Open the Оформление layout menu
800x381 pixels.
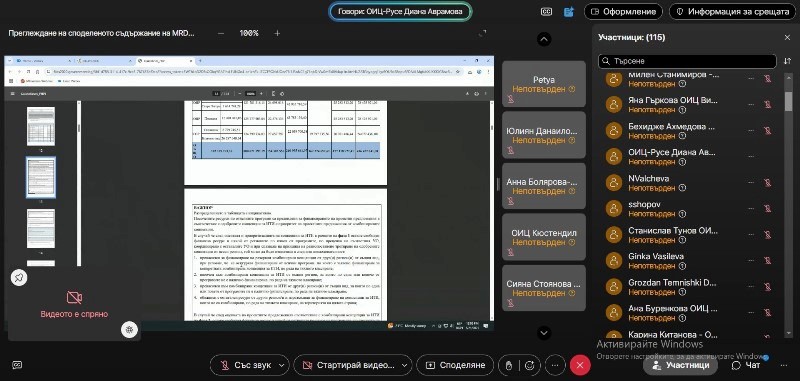tap(623, 11)
